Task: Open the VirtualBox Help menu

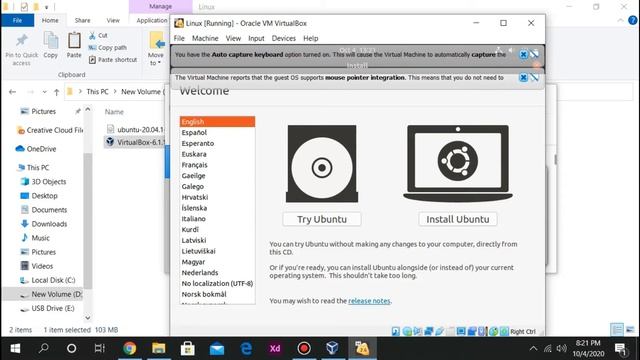Action: [x=311, y=38]
